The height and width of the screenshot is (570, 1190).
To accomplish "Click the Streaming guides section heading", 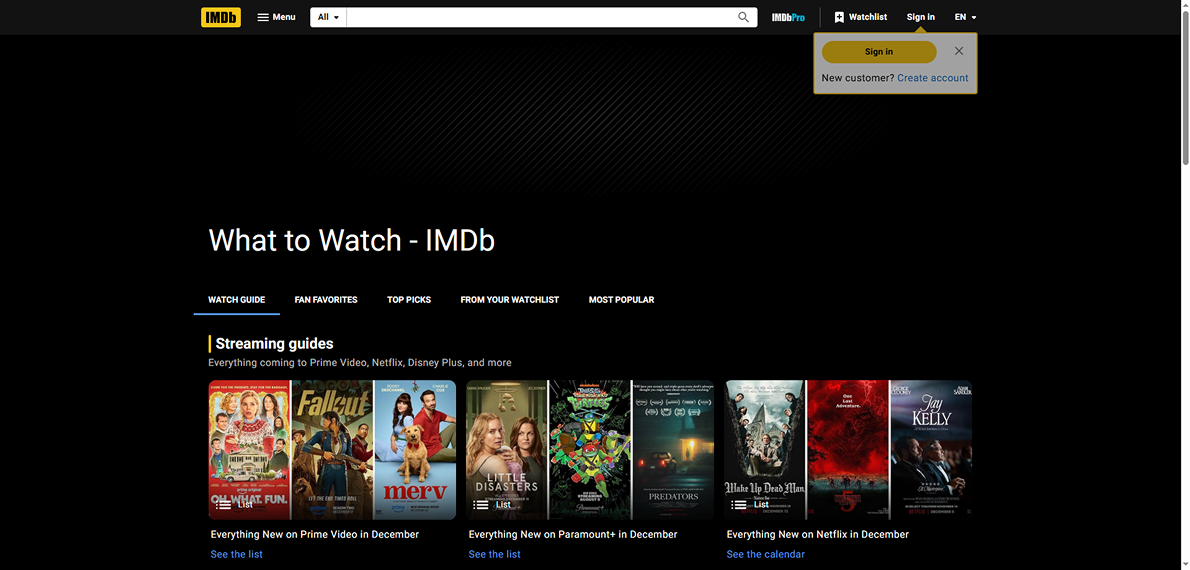I will 274,344.
